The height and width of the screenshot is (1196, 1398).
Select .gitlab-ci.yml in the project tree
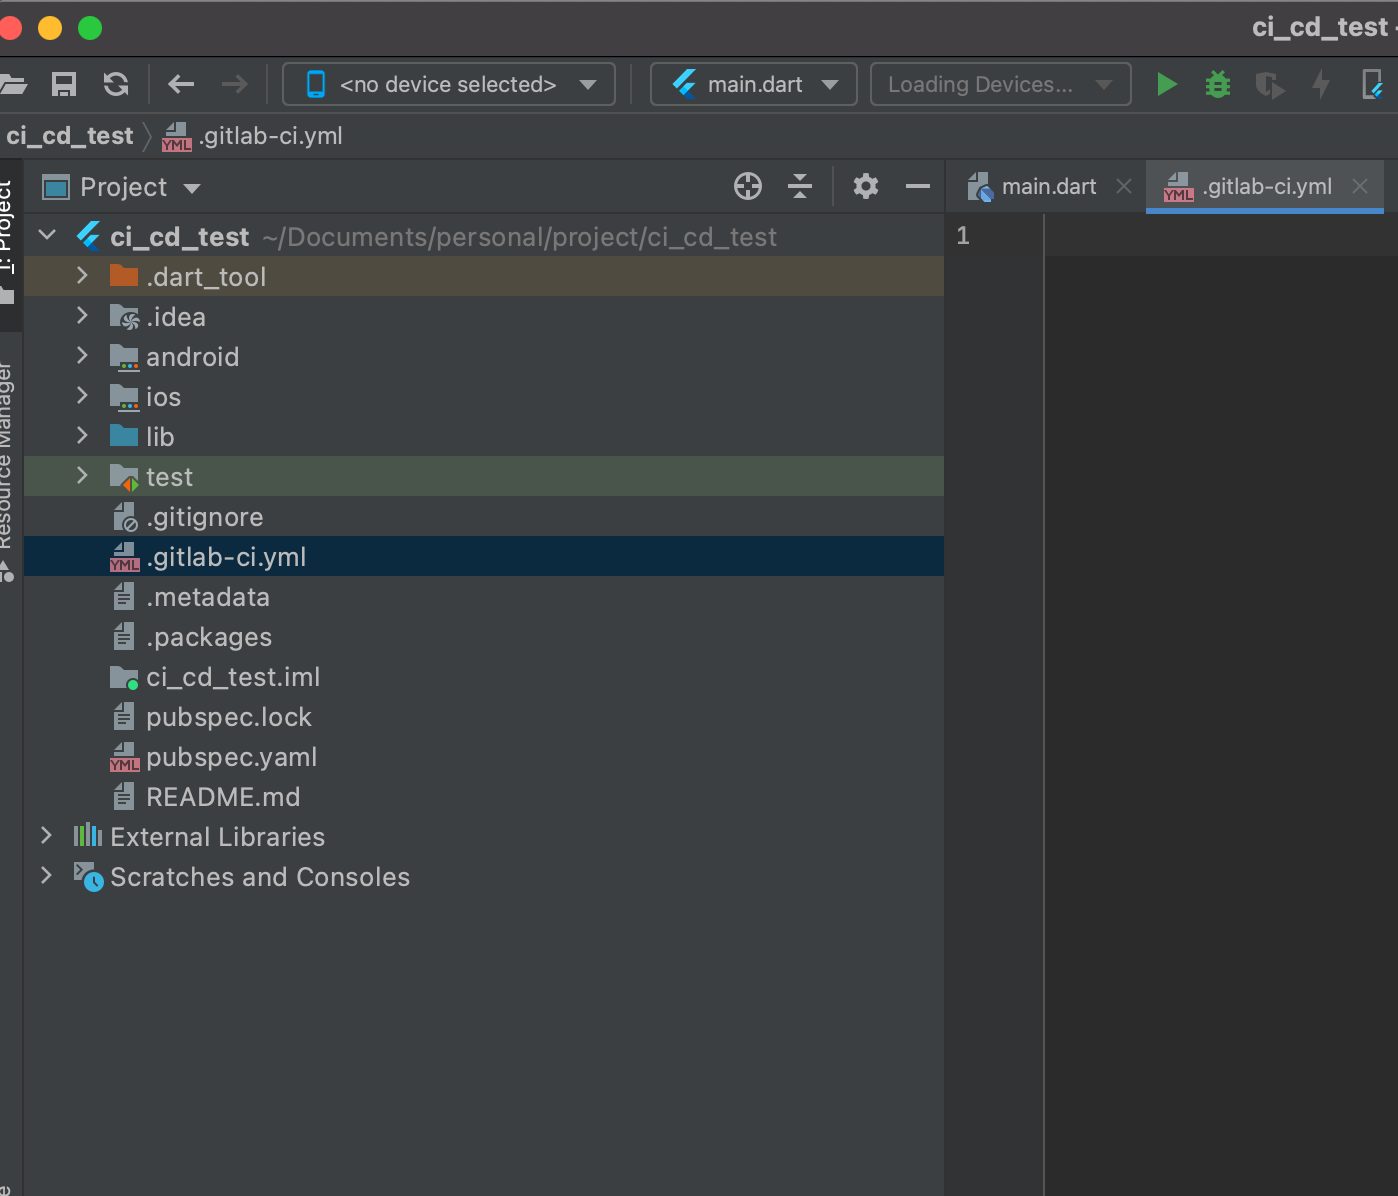(x=484, y=556)
